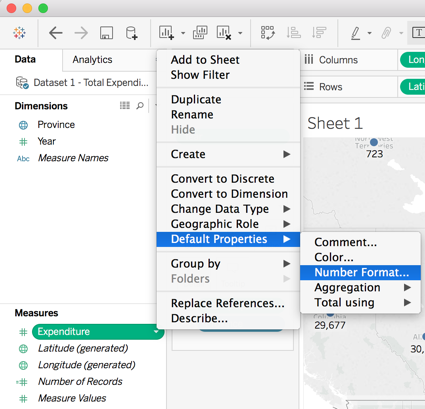This screenshot has height=409, width=425.
Task: Open the new worksheet dropdown arrow
Action: tap(183, 33)
